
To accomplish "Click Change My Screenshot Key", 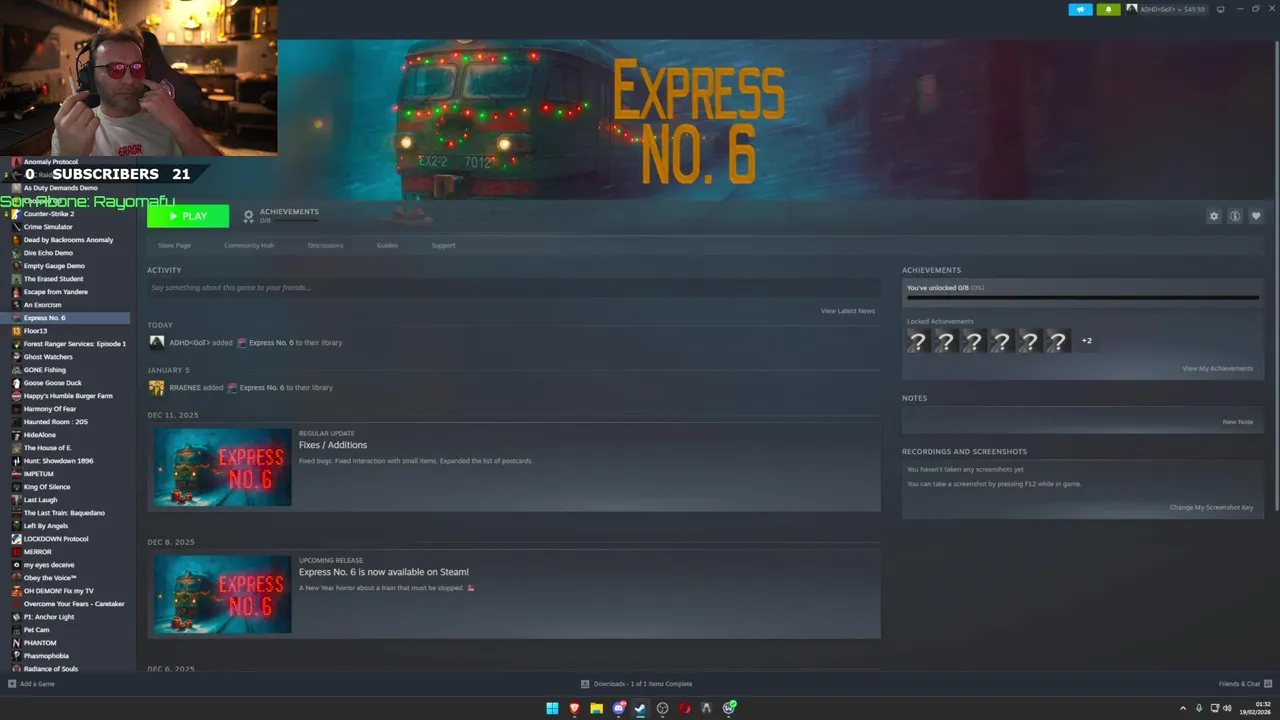I will coord(1211,507).
